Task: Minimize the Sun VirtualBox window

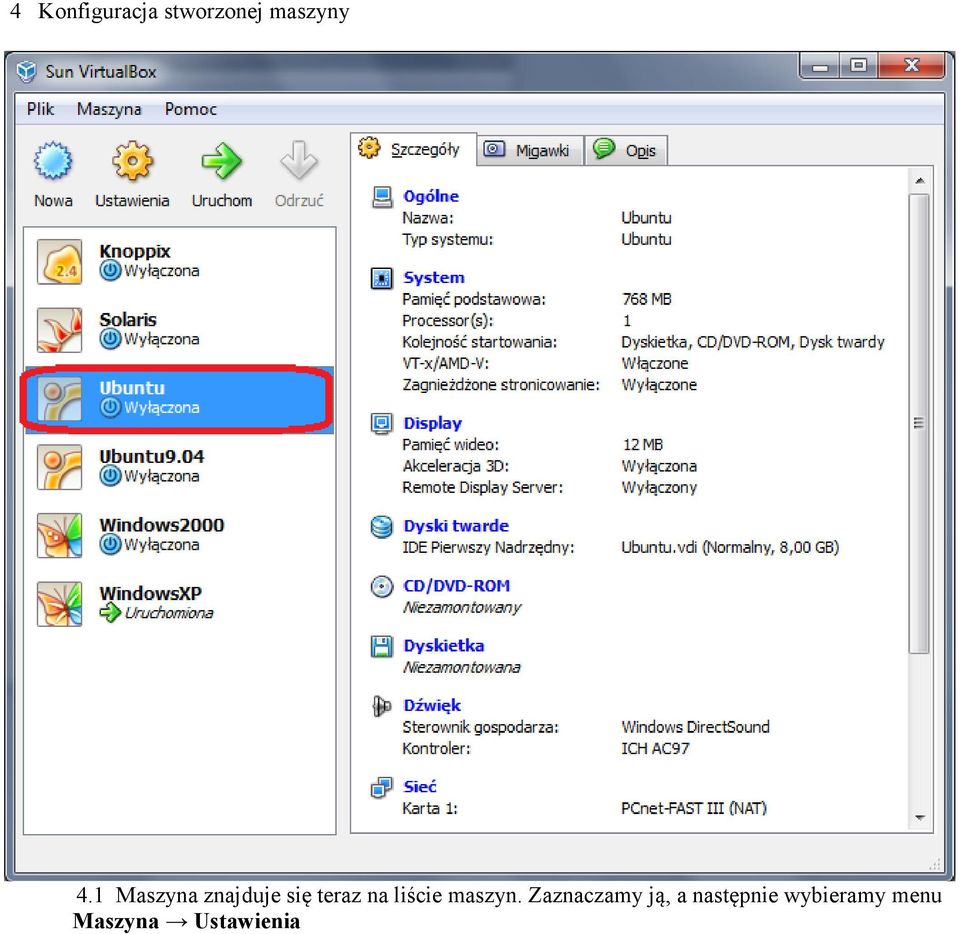Action: point(820,66)
